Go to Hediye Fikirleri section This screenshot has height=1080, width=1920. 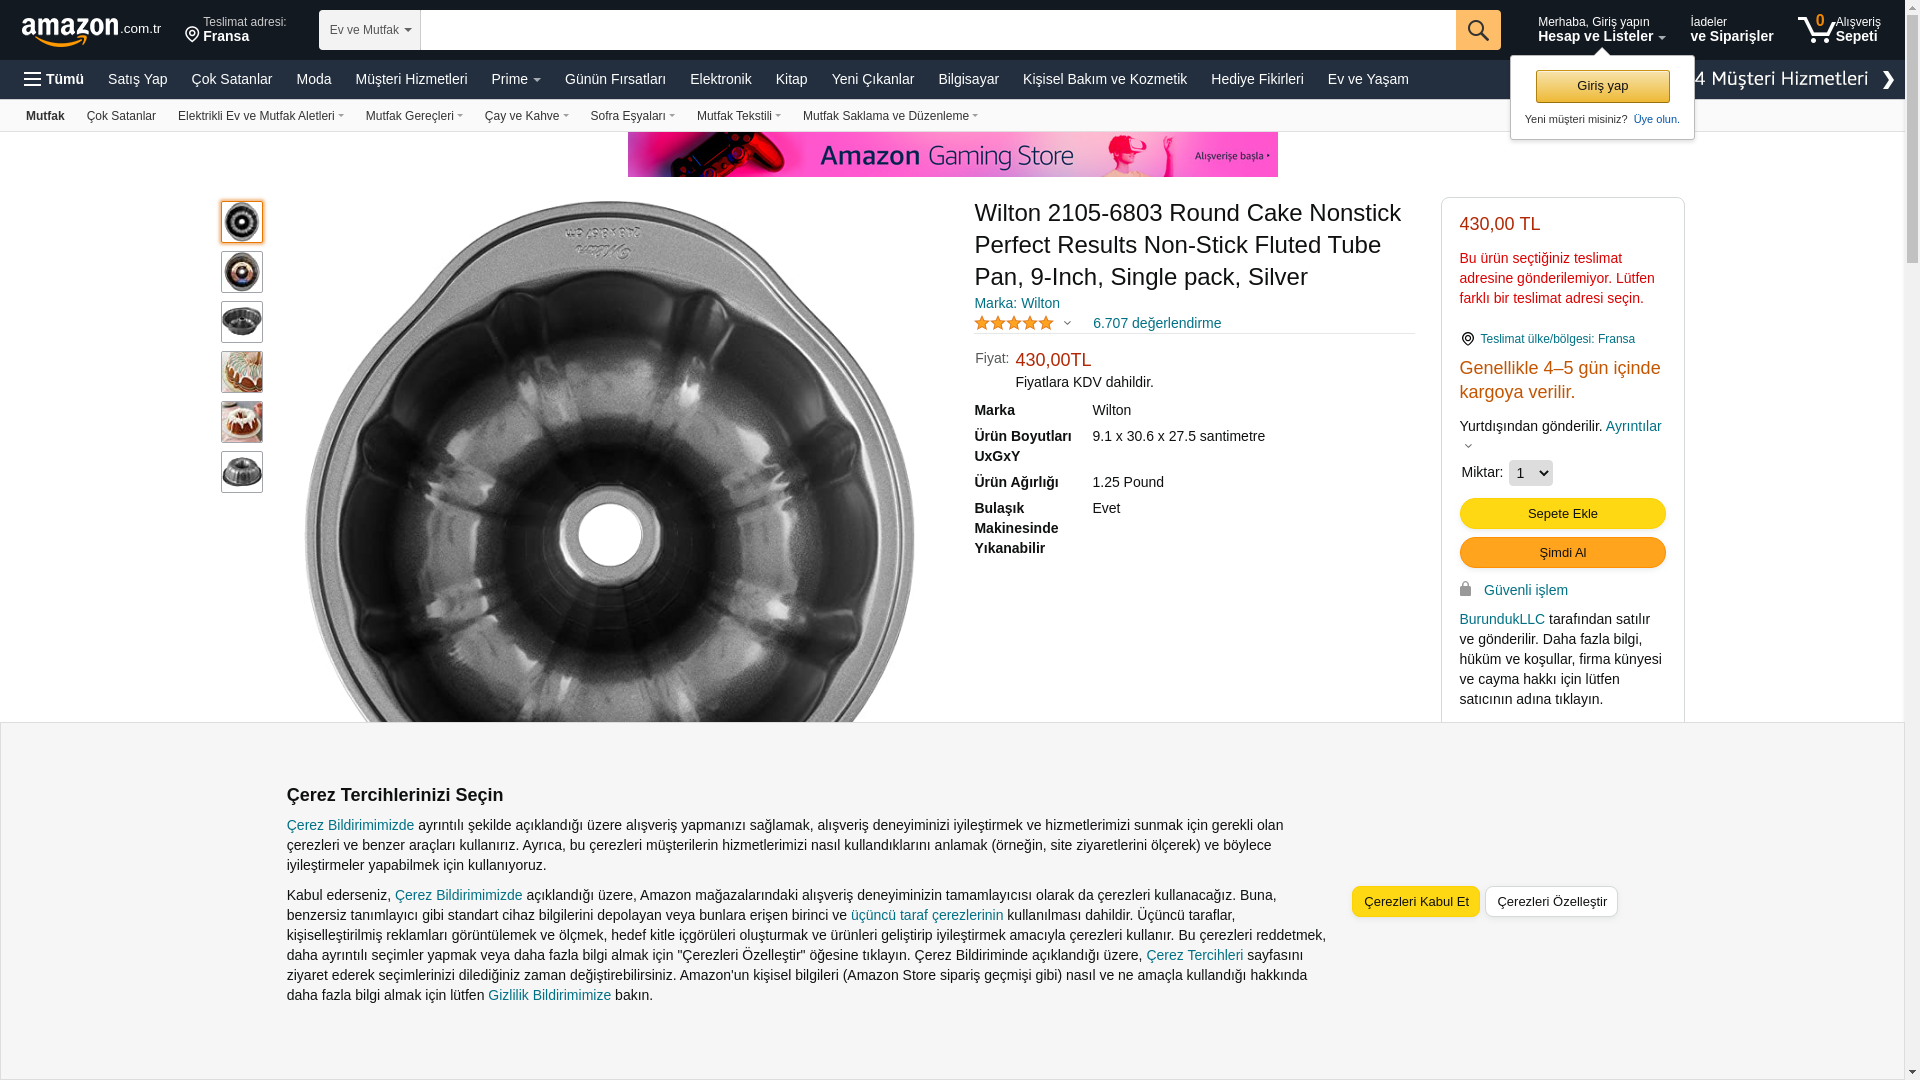click(x=1256, y=79)
